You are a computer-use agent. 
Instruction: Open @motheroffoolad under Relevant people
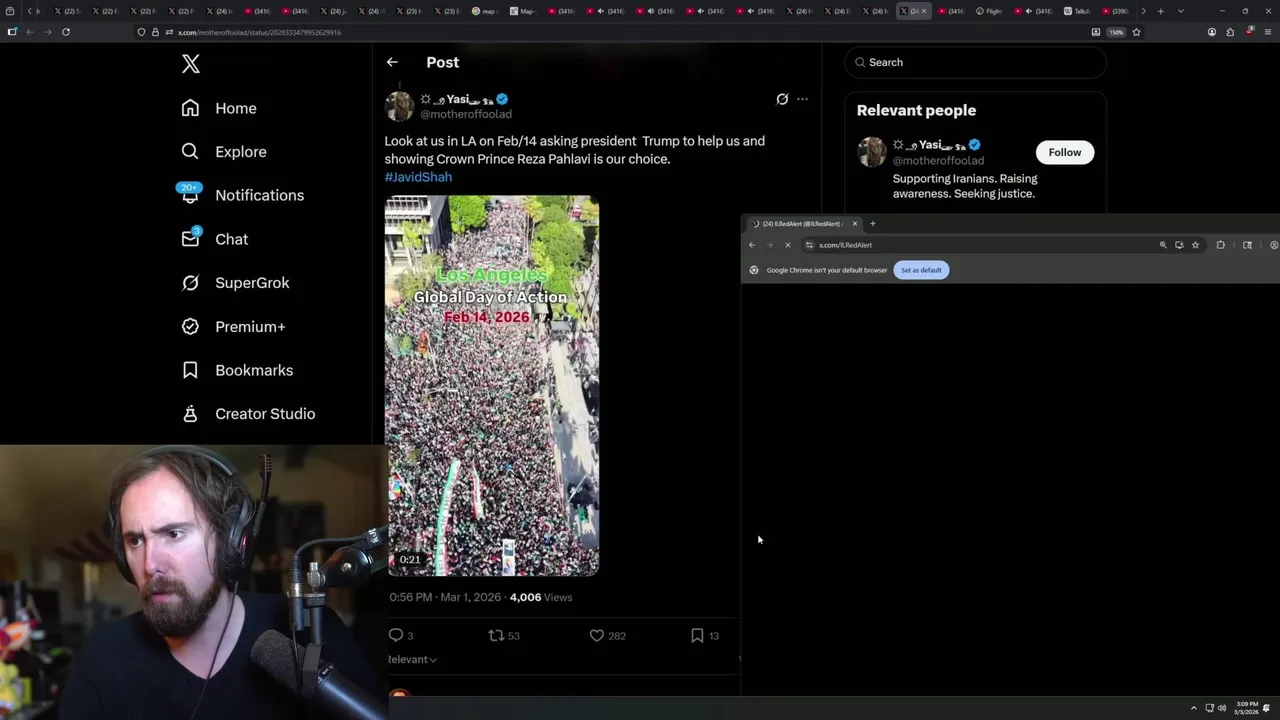pyautogui.click(x=938, y=161)
